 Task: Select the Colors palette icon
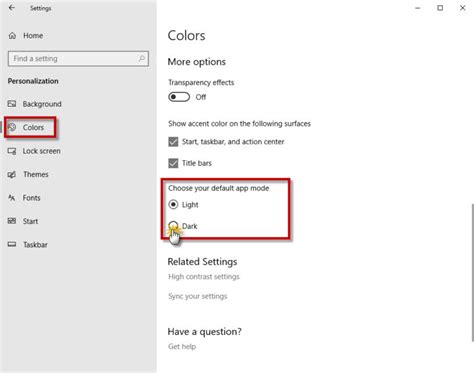pos(12,127)
